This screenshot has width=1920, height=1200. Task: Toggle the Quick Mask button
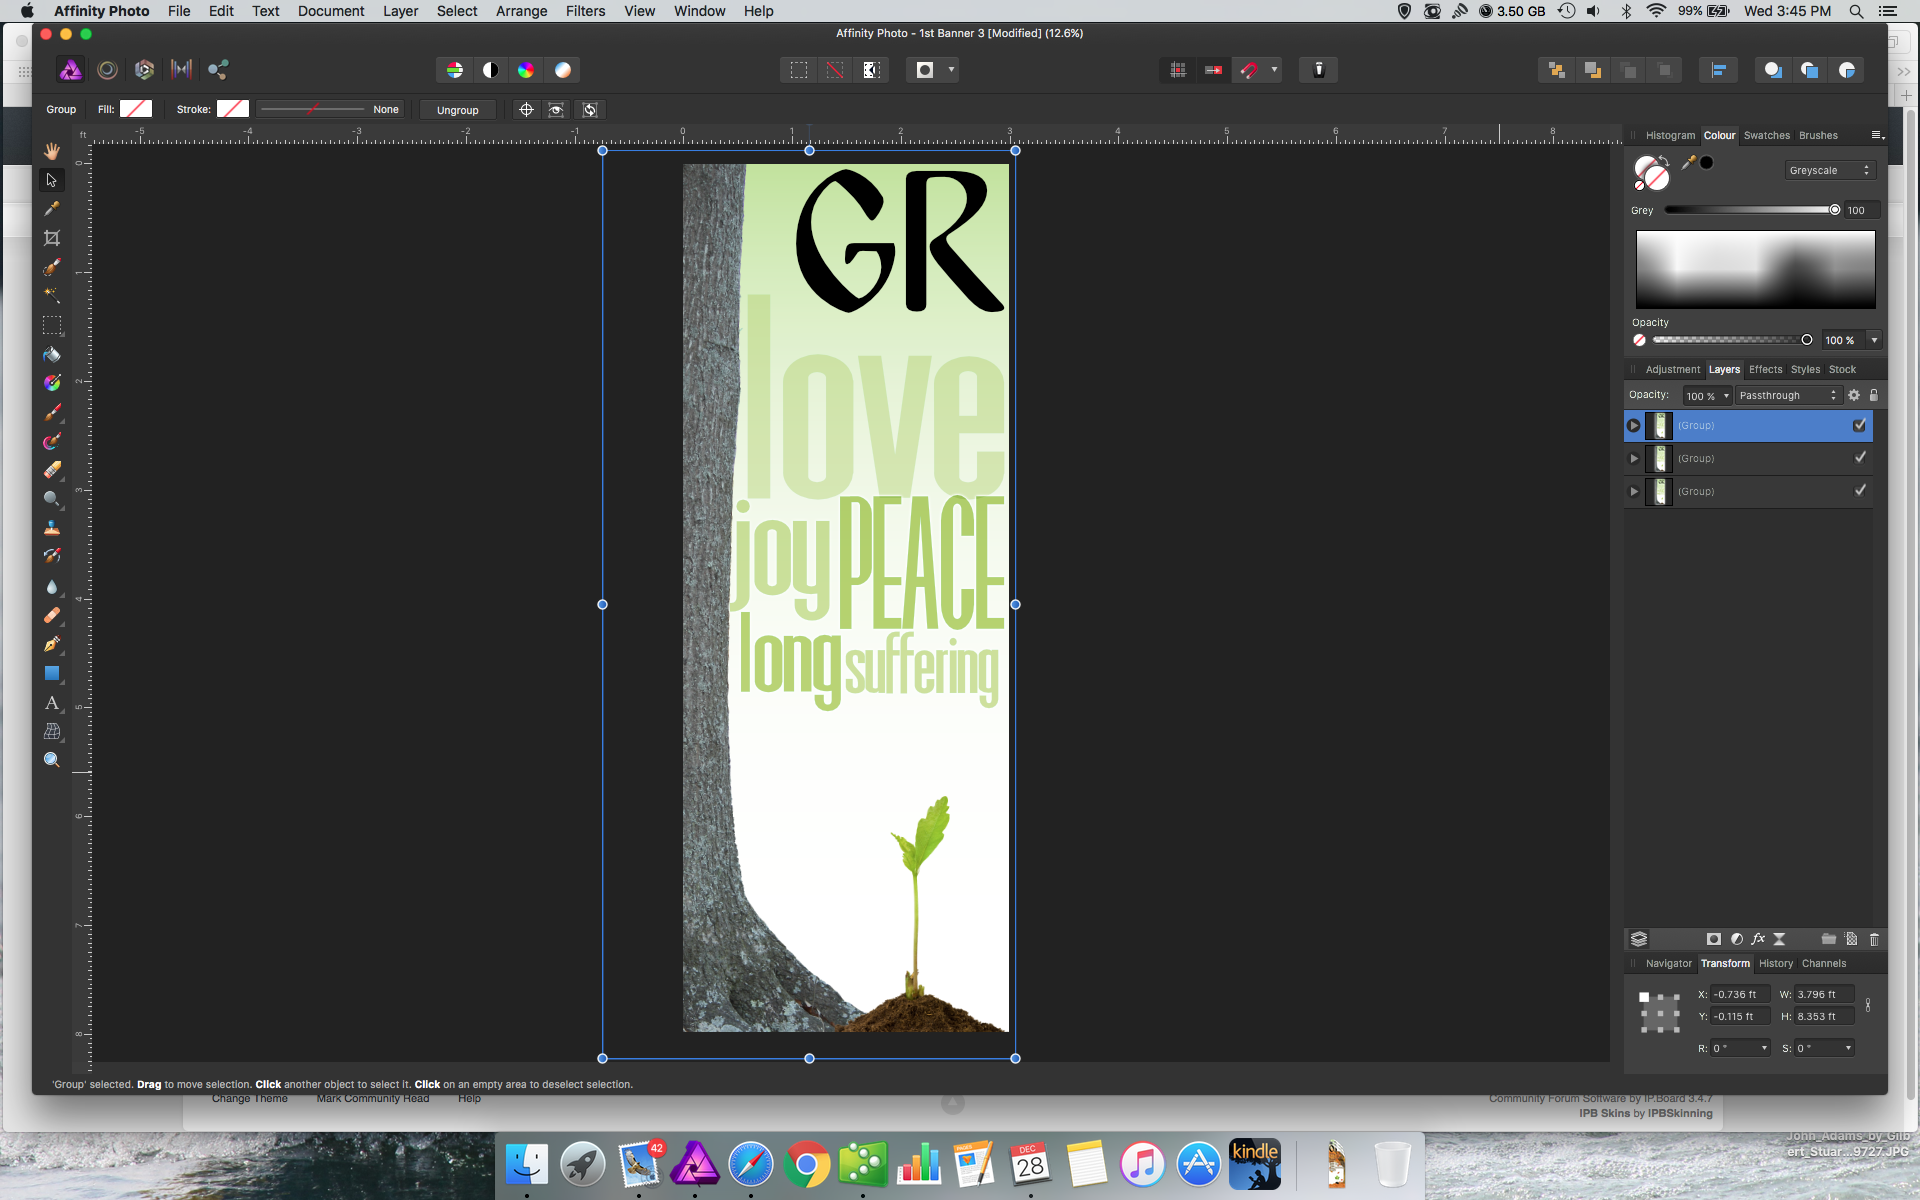pos(925,70)
